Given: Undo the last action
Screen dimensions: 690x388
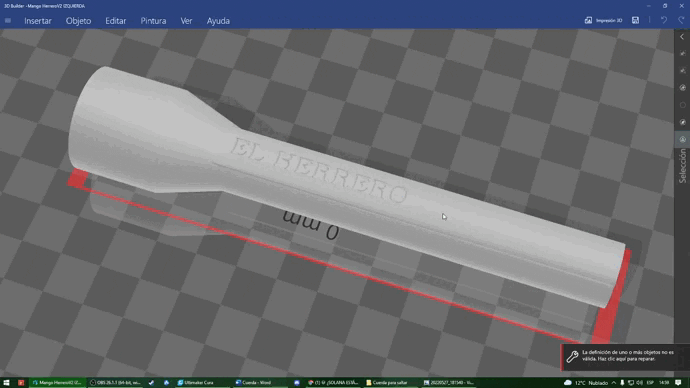Looking at the screenshot, I should [x=664, y=20].
